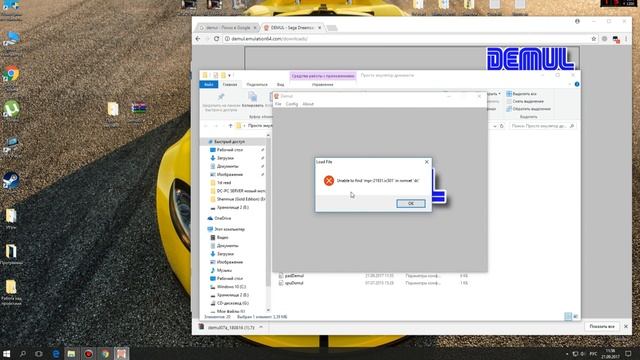640x360 pixels.
Task: Switch Explorer to details view icon
Action: 568,316
